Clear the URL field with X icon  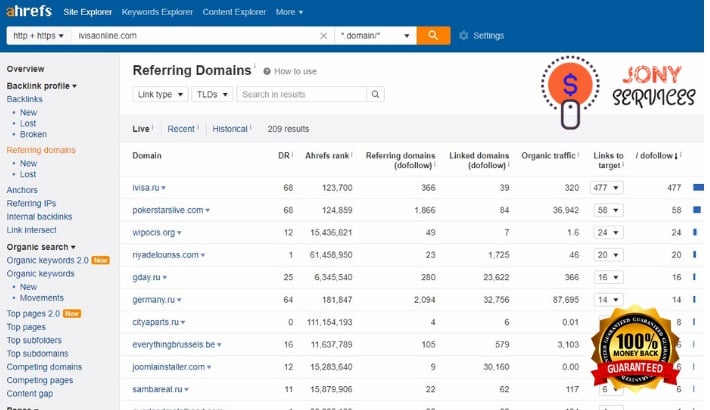pos(323,36)
